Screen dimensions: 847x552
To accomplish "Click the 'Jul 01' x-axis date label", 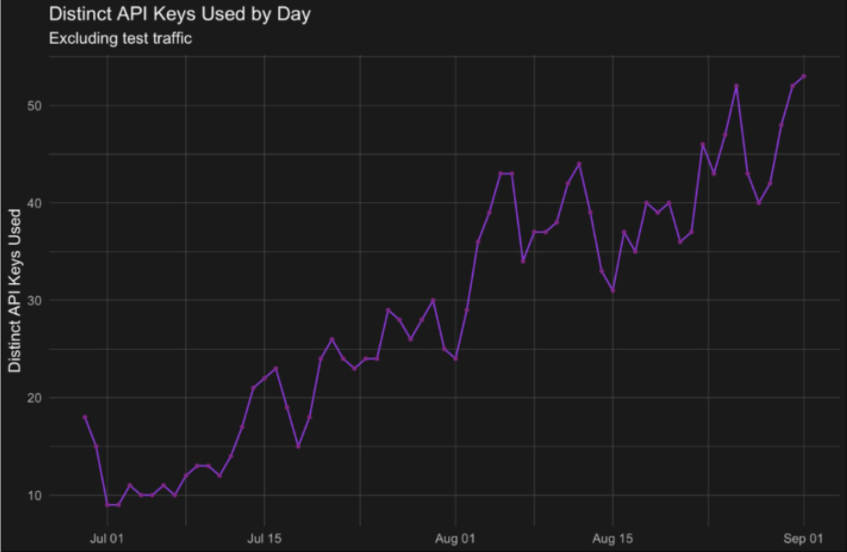I will click(x=106, y=539).
